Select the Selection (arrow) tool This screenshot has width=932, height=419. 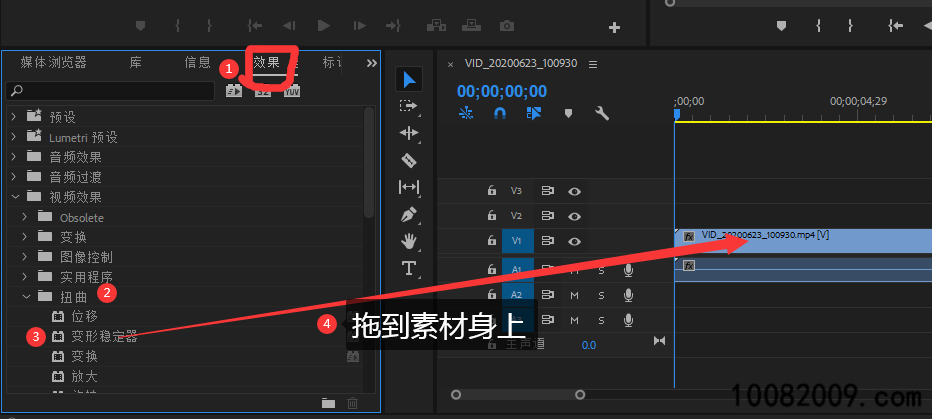(x=409, y=79)
